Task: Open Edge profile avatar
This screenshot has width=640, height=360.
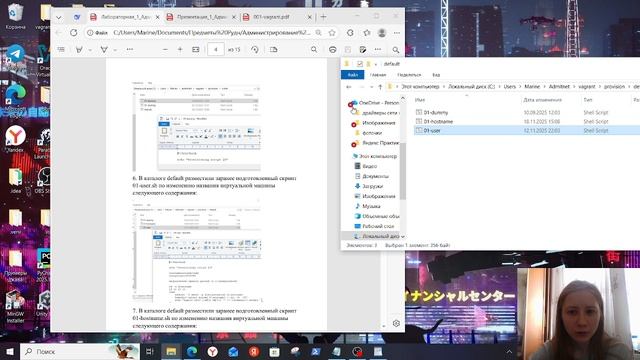Action: [x=382, y=33]
